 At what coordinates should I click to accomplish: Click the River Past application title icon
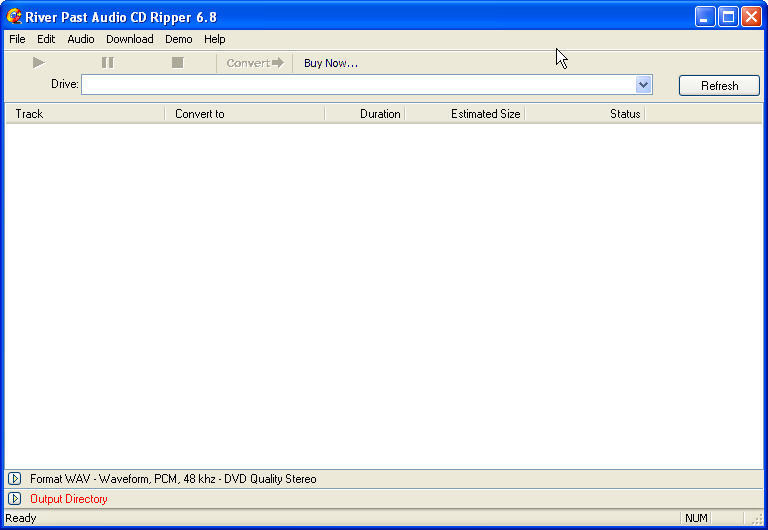pyautogui.click(x=14, y=16)
